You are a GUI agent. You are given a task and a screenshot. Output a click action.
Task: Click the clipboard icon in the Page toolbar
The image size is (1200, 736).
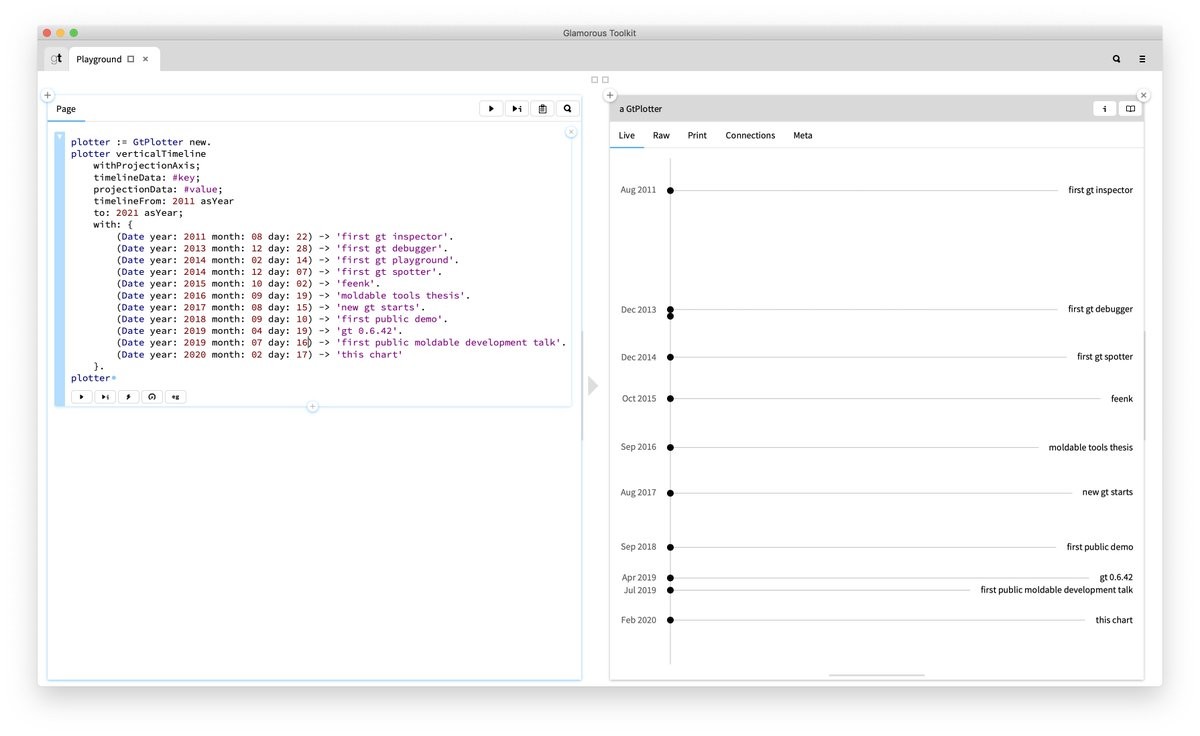[x=542, y=109]
